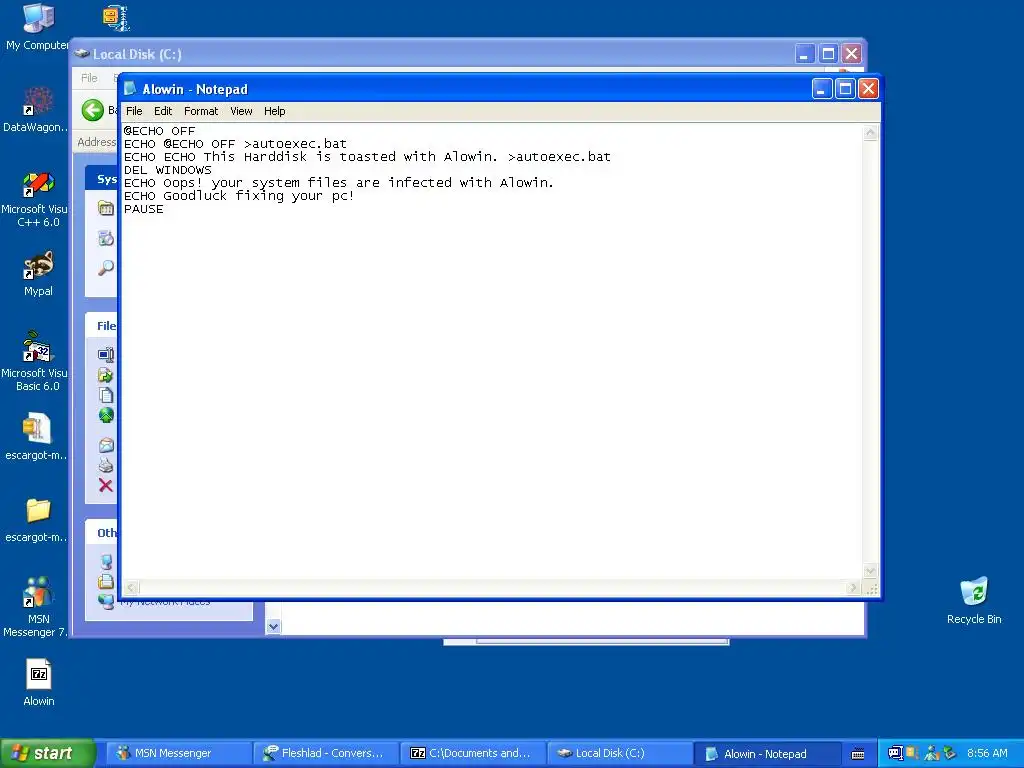The width and height of the screenshot is (1024, 768).
Task: Click add/remove programs icon in System Tasks
Action: (x=106, y=238)
